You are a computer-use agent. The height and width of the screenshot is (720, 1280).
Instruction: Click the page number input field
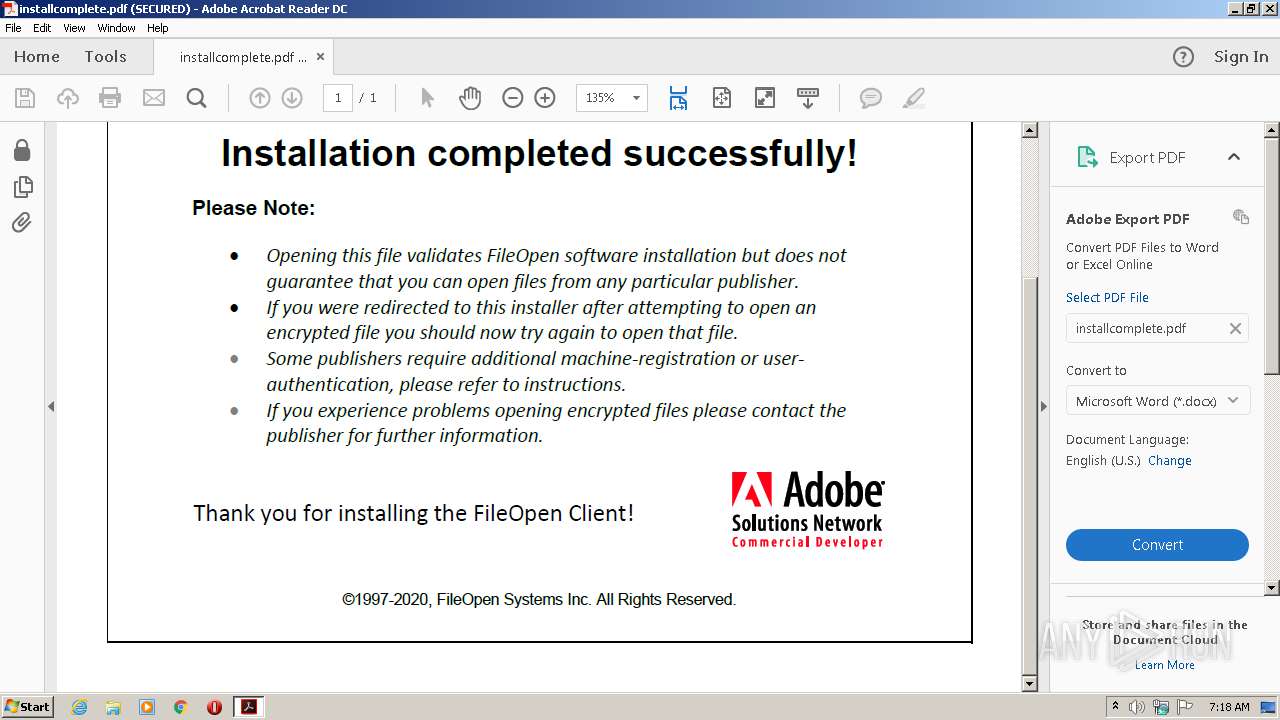pyautogui.click(x=338, y=98)
